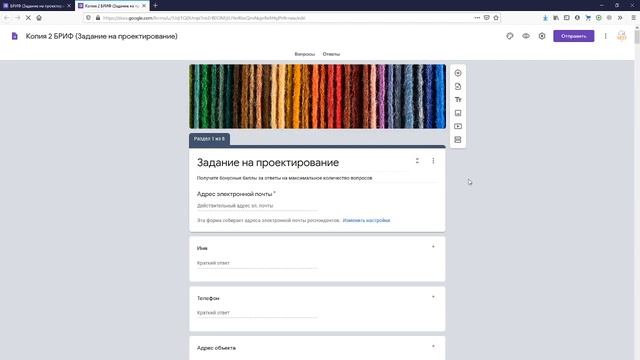Image resolution: width=640 pixels, height=360 pixels.
Task: Close the first БРИФ browser tab
Action: 69,6
